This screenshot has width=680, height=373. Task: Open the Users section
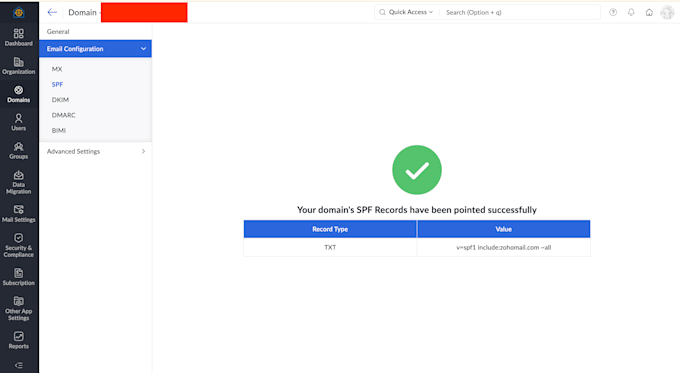pyautogui.click(x=19, y=122)
